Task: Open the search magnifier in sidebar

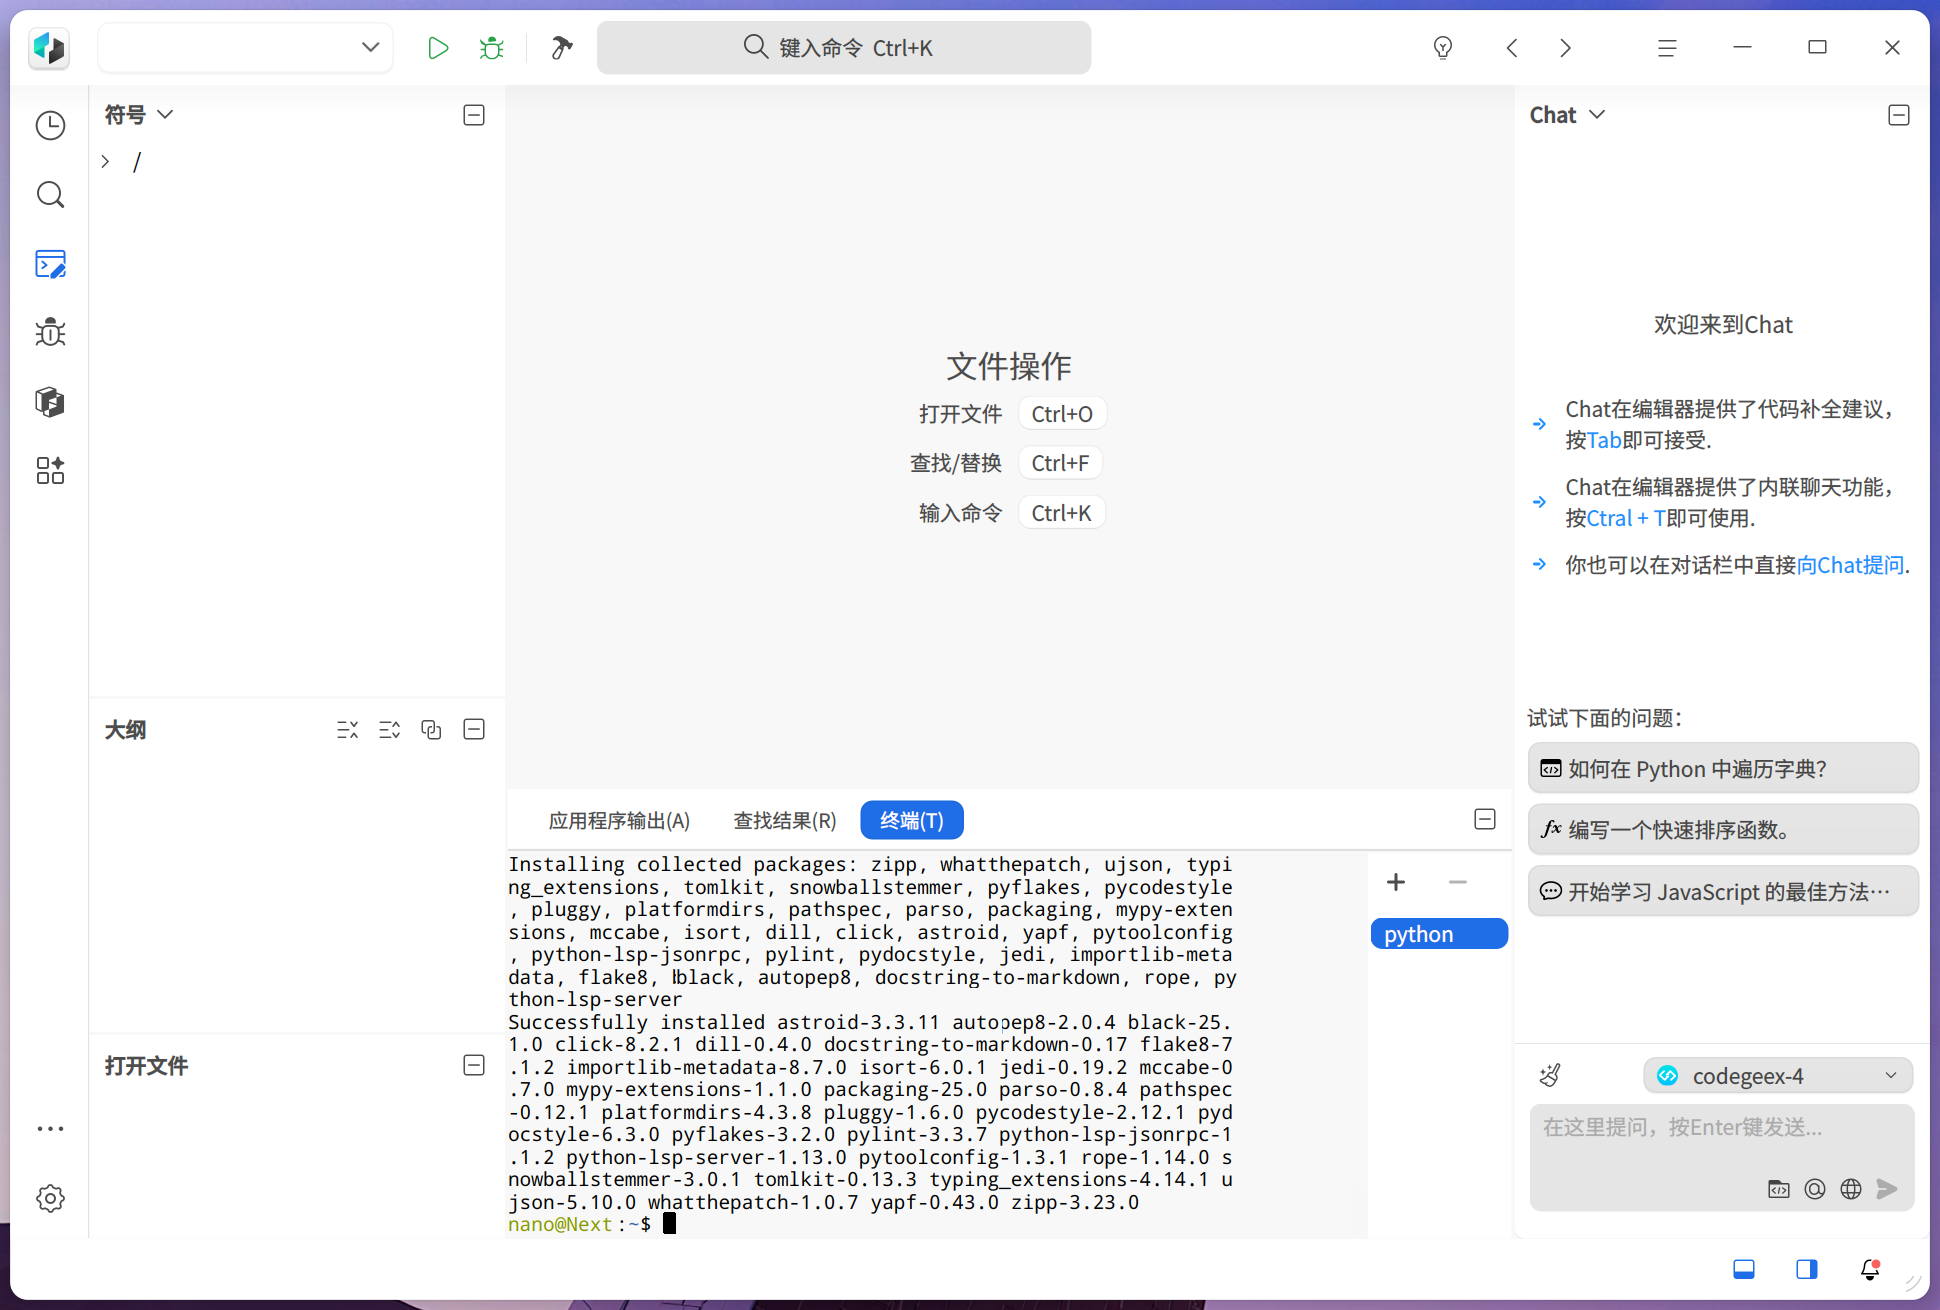Action: point(50,194)
